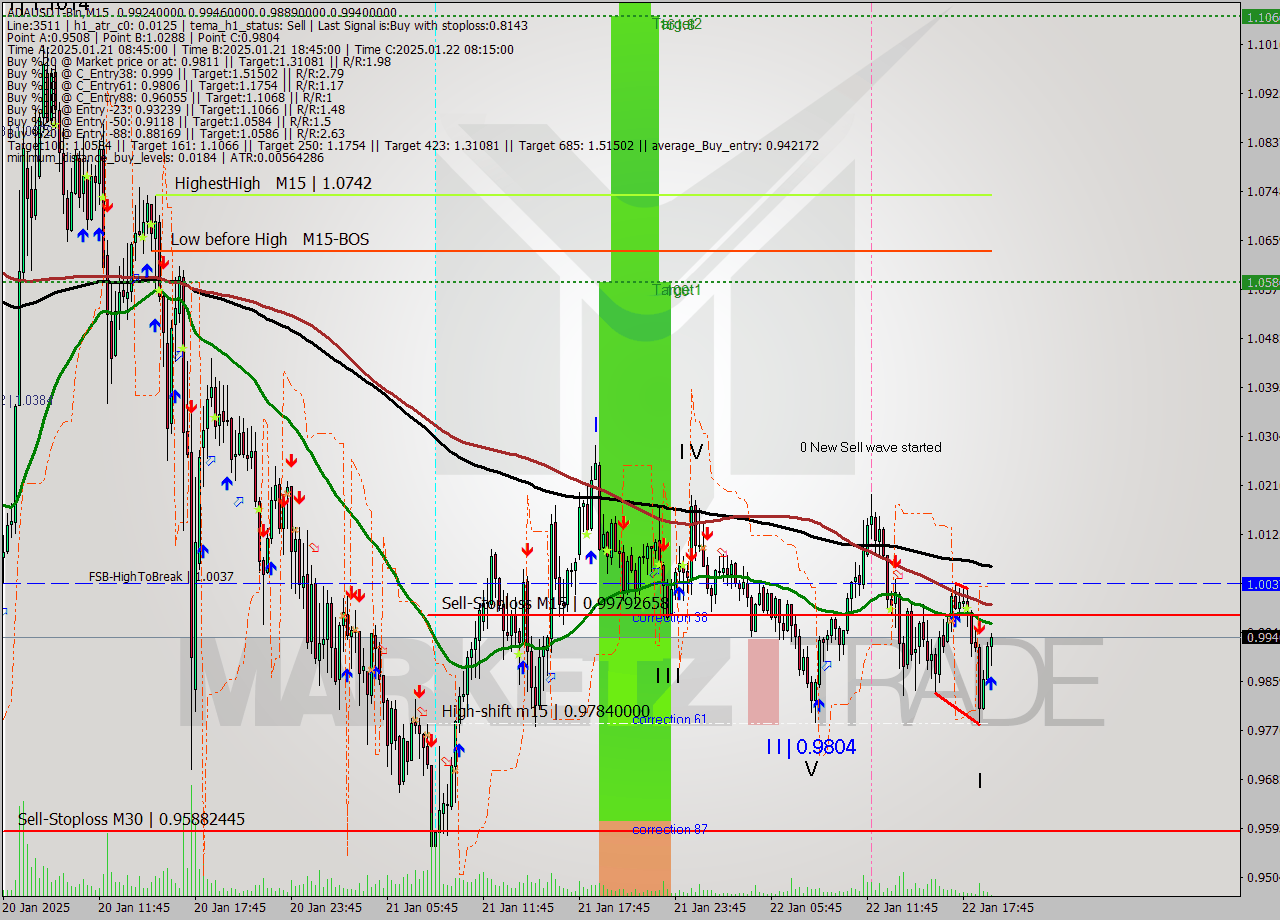Click current price tag 0.994 on axis
The width and height of the screenshot is (1280, 920).
point(1260,637)
